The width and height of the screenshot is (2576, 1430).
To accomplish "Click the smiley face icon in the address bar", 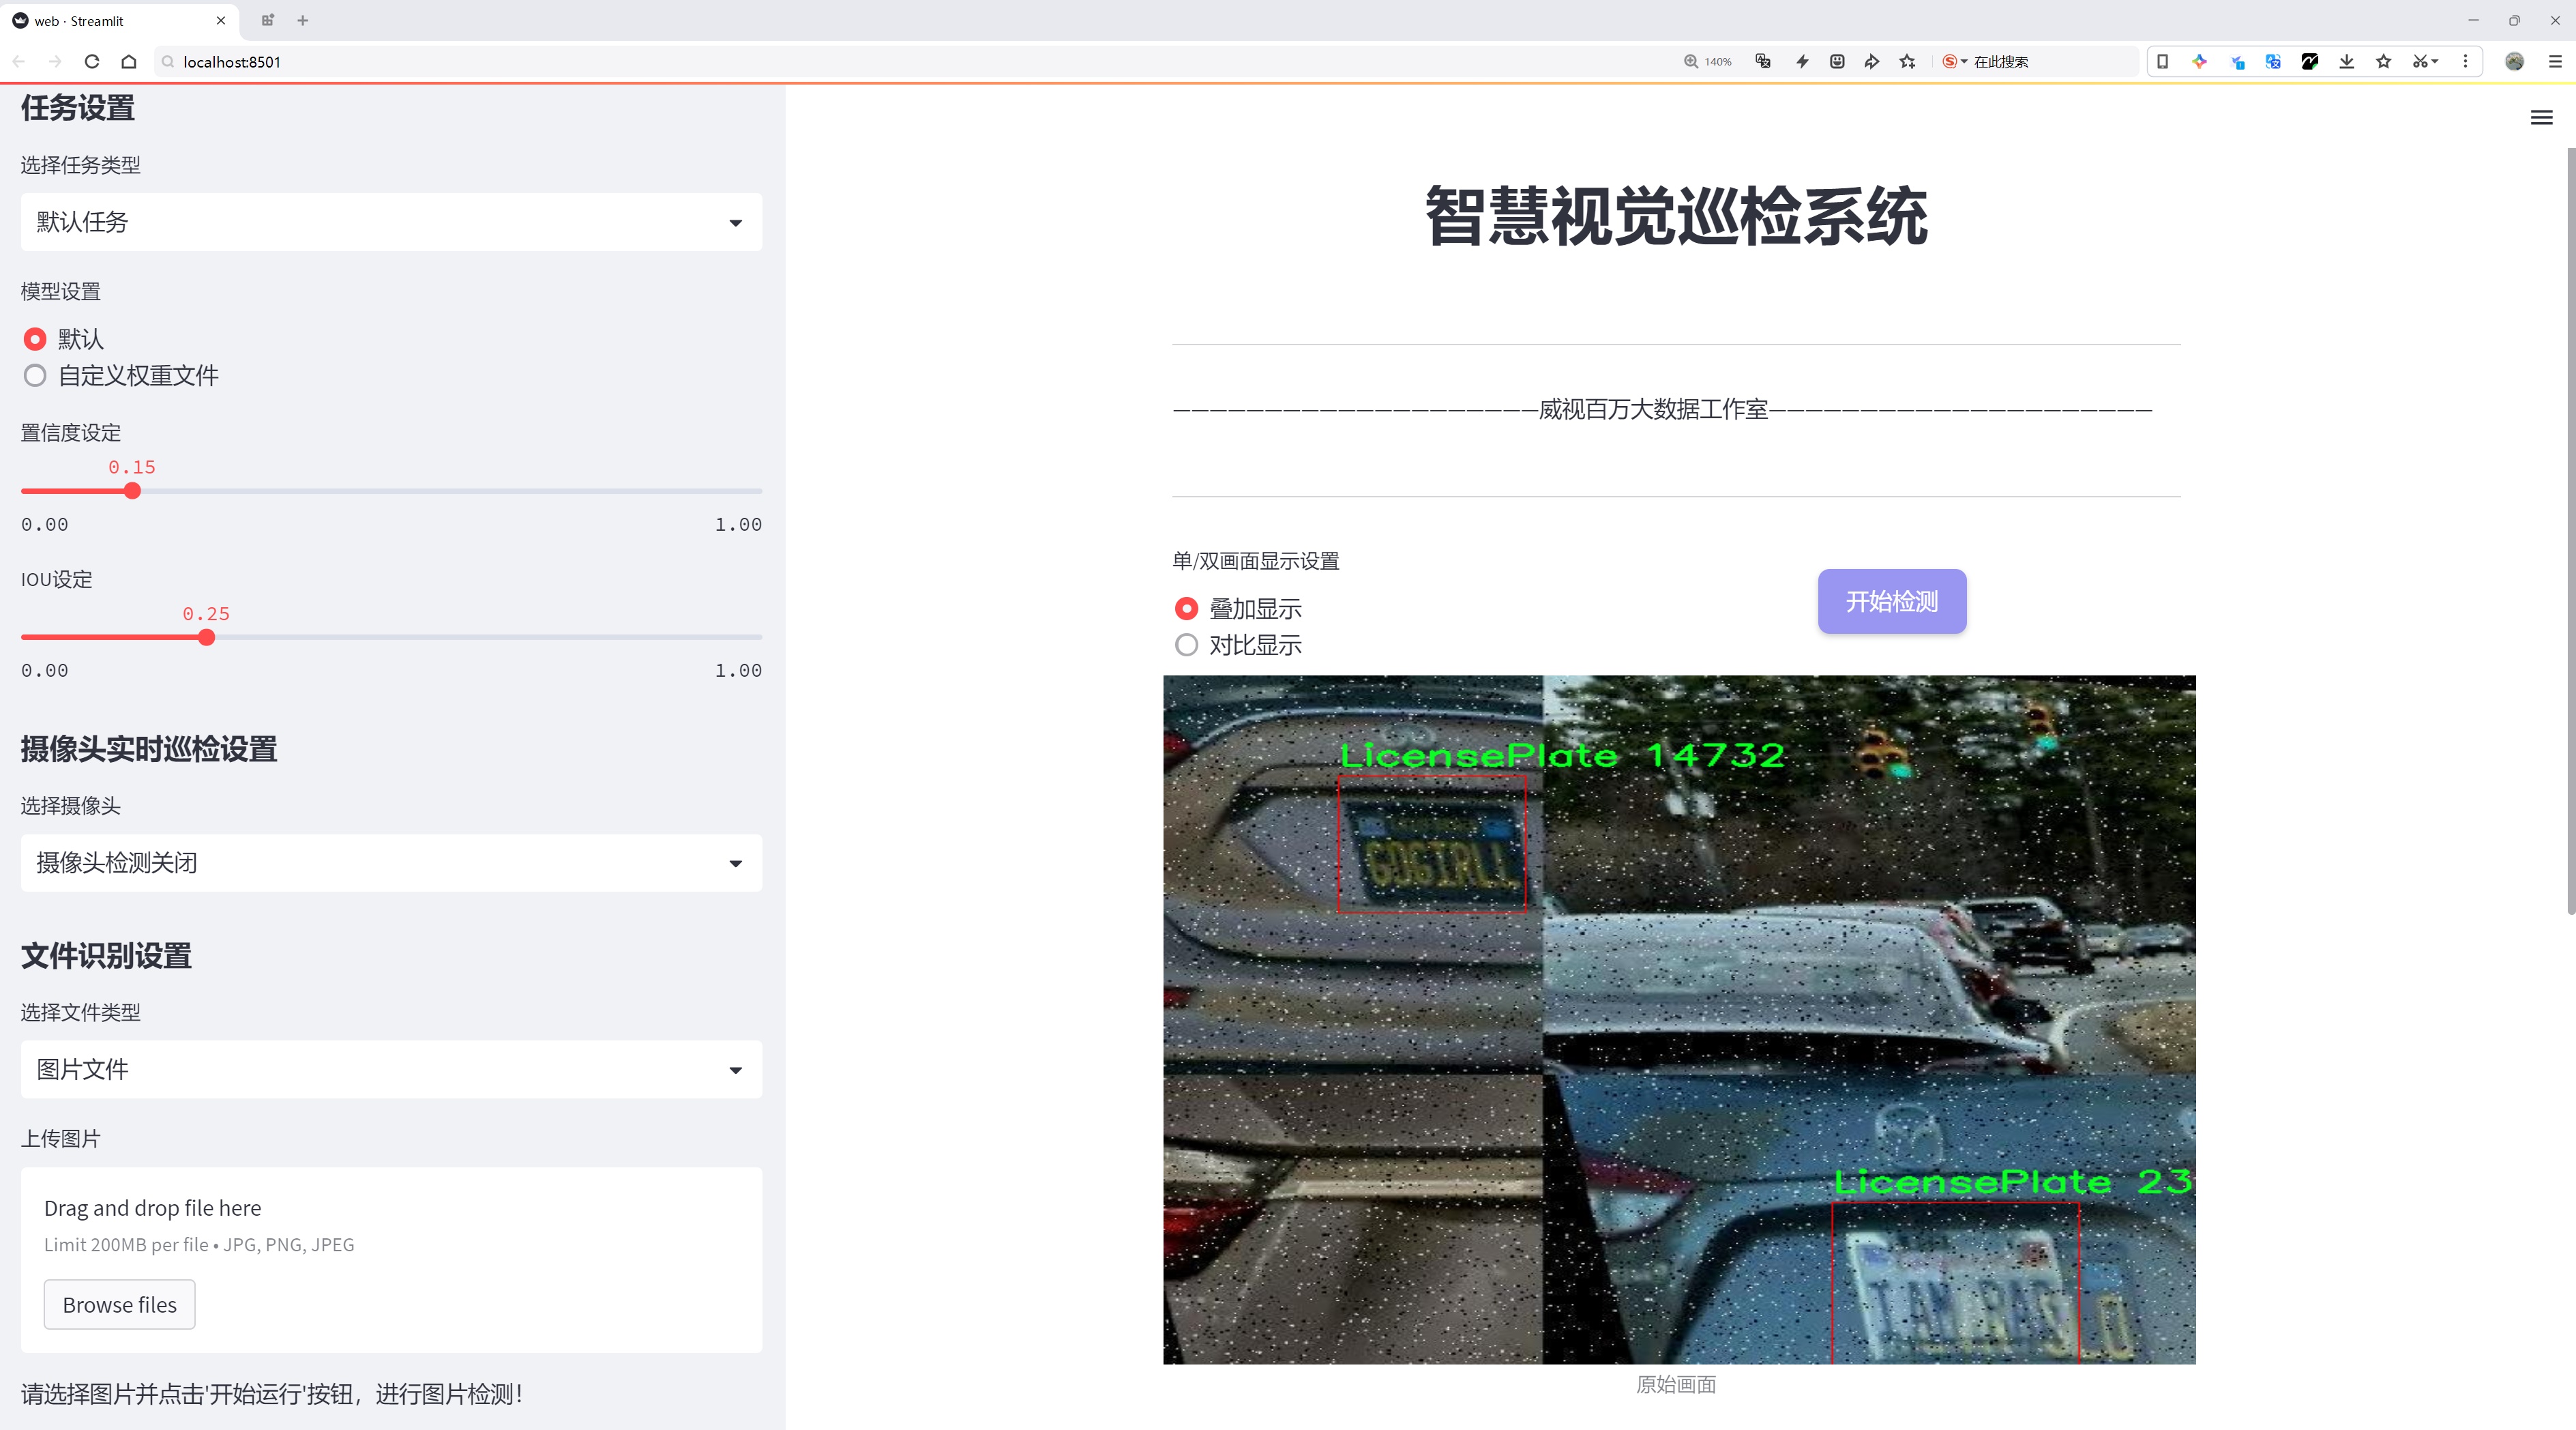I will tap(1837, 62).
